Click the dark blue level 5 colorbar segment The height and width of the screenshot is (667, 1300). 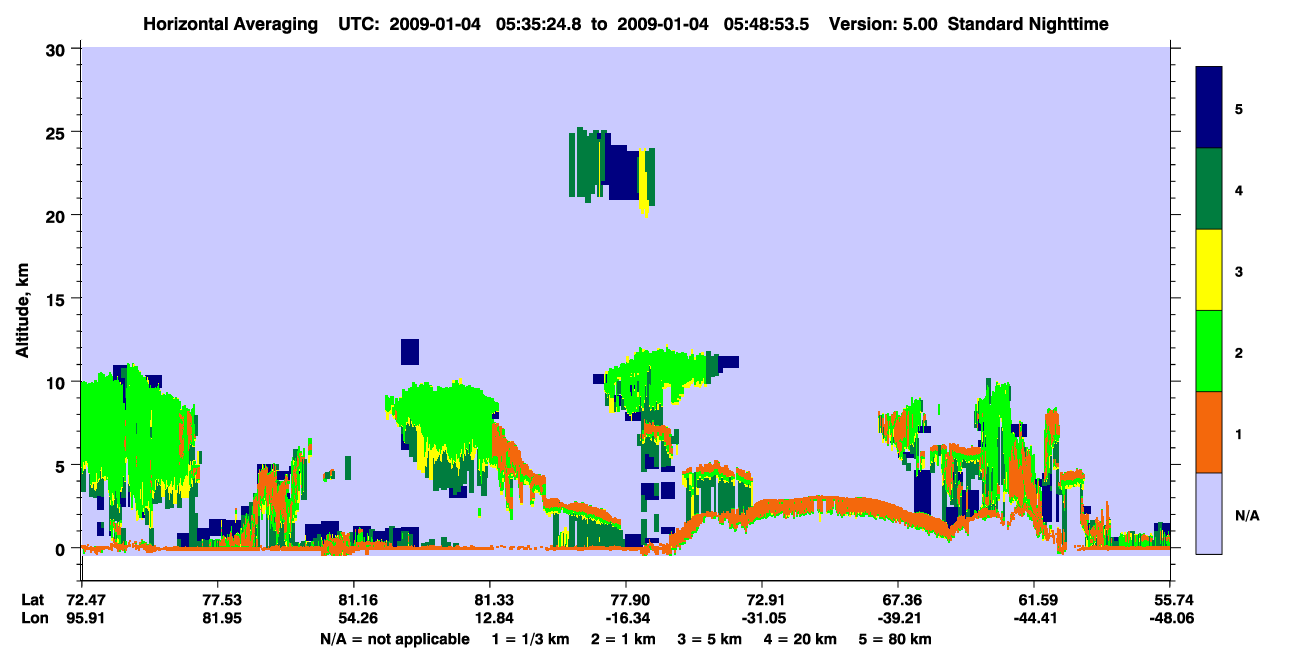pos(1209,108)
